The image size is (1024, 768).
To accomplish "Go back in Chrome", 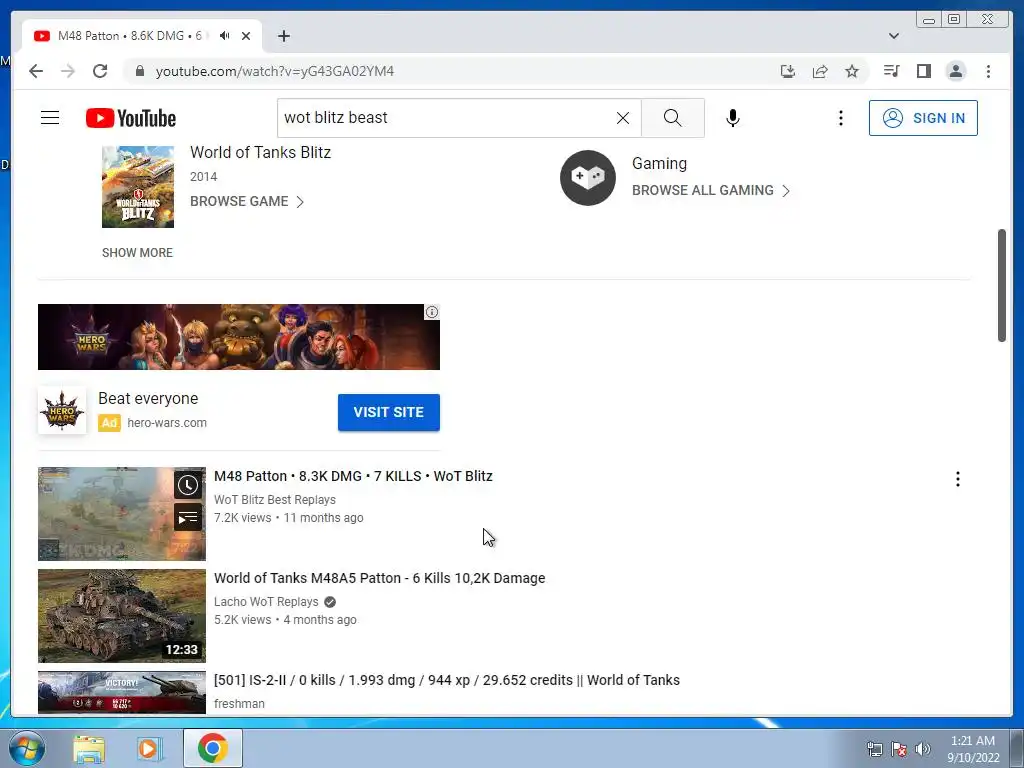I will tap(36, 71).
